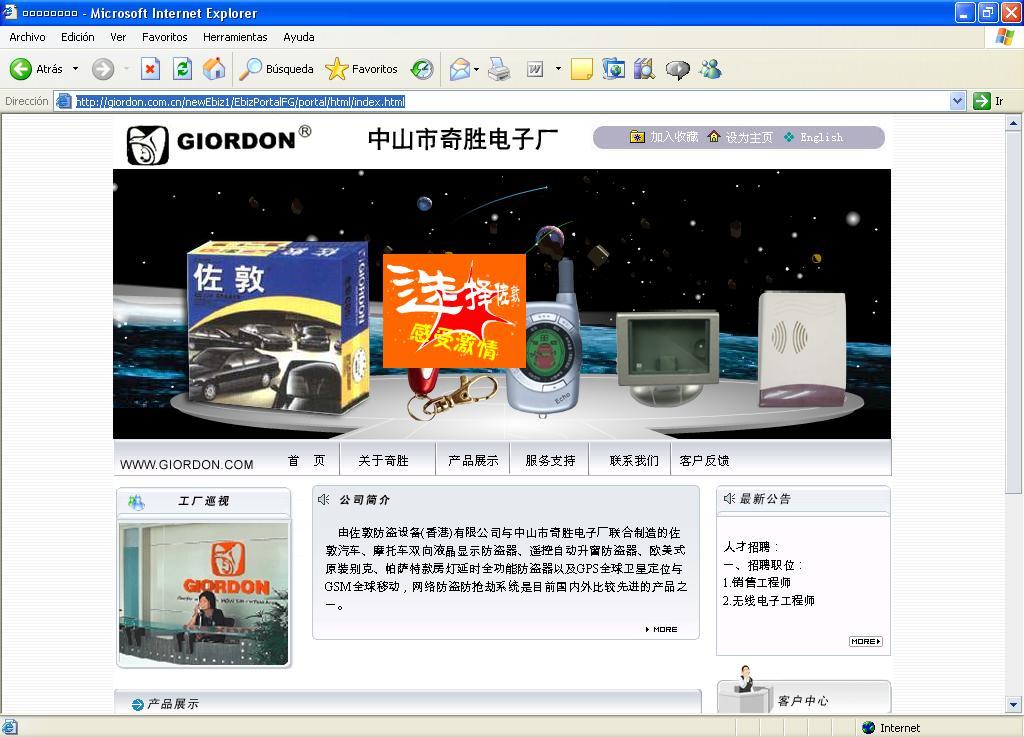
Task: Click the Research books toolbar icon
Action: [645, 69]
